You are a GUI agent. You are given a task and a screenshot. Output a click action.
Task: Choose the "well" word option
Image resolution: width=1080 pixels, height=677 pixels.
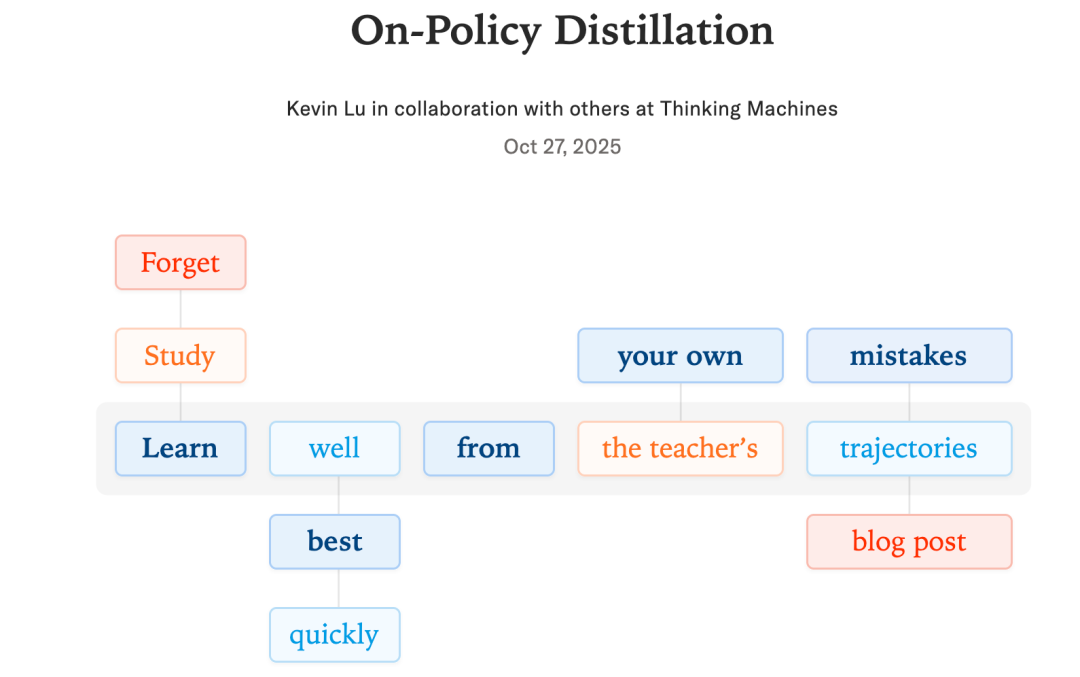tap(334, 449)
